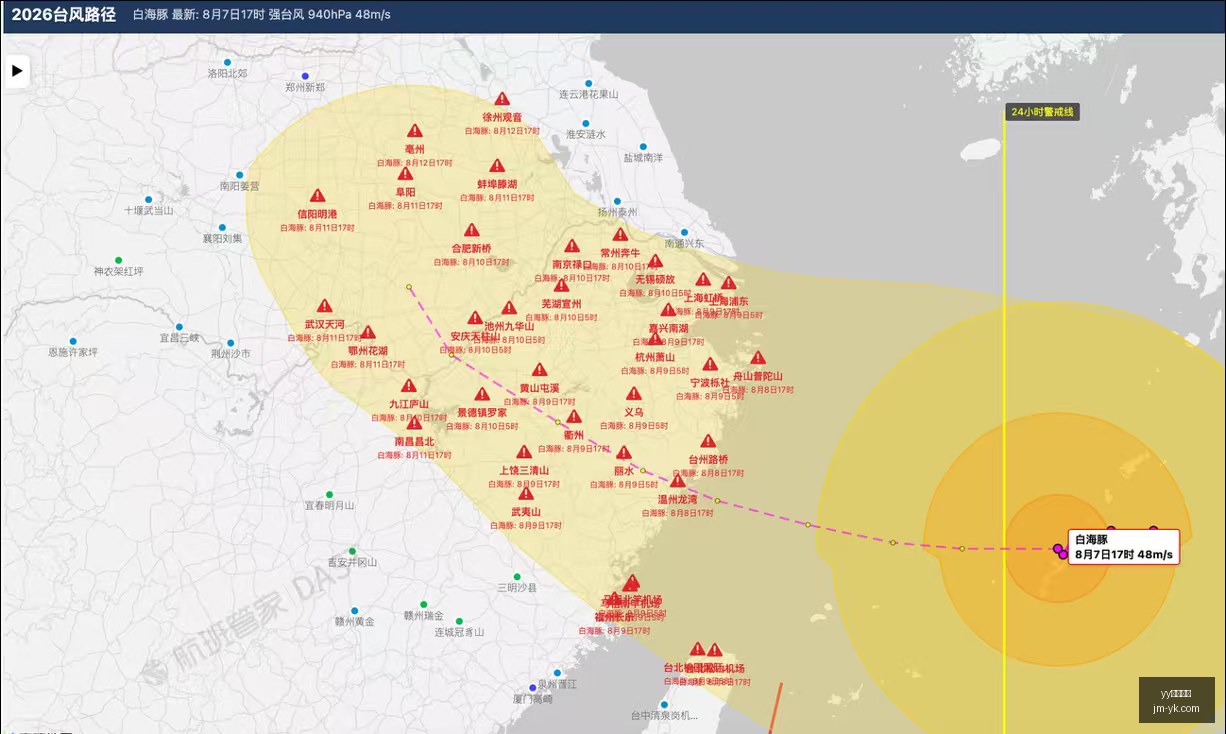Click the 荆州沙市 airport label

230,354
